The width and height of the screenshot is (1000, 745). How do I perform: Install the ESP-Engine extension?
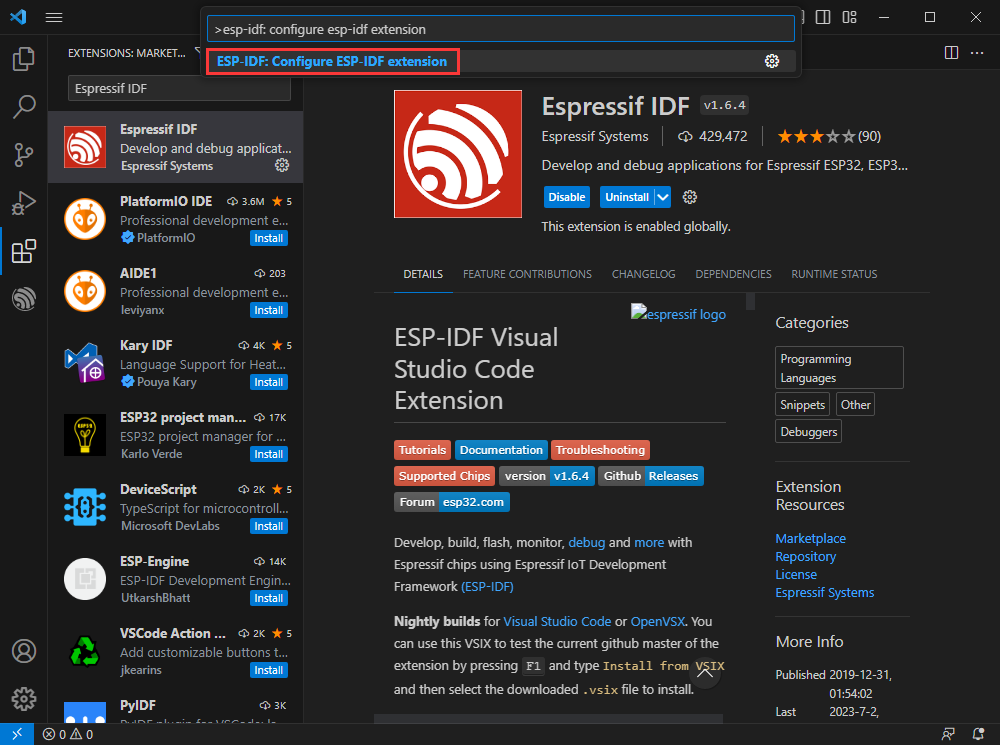(x=268, y=598)
